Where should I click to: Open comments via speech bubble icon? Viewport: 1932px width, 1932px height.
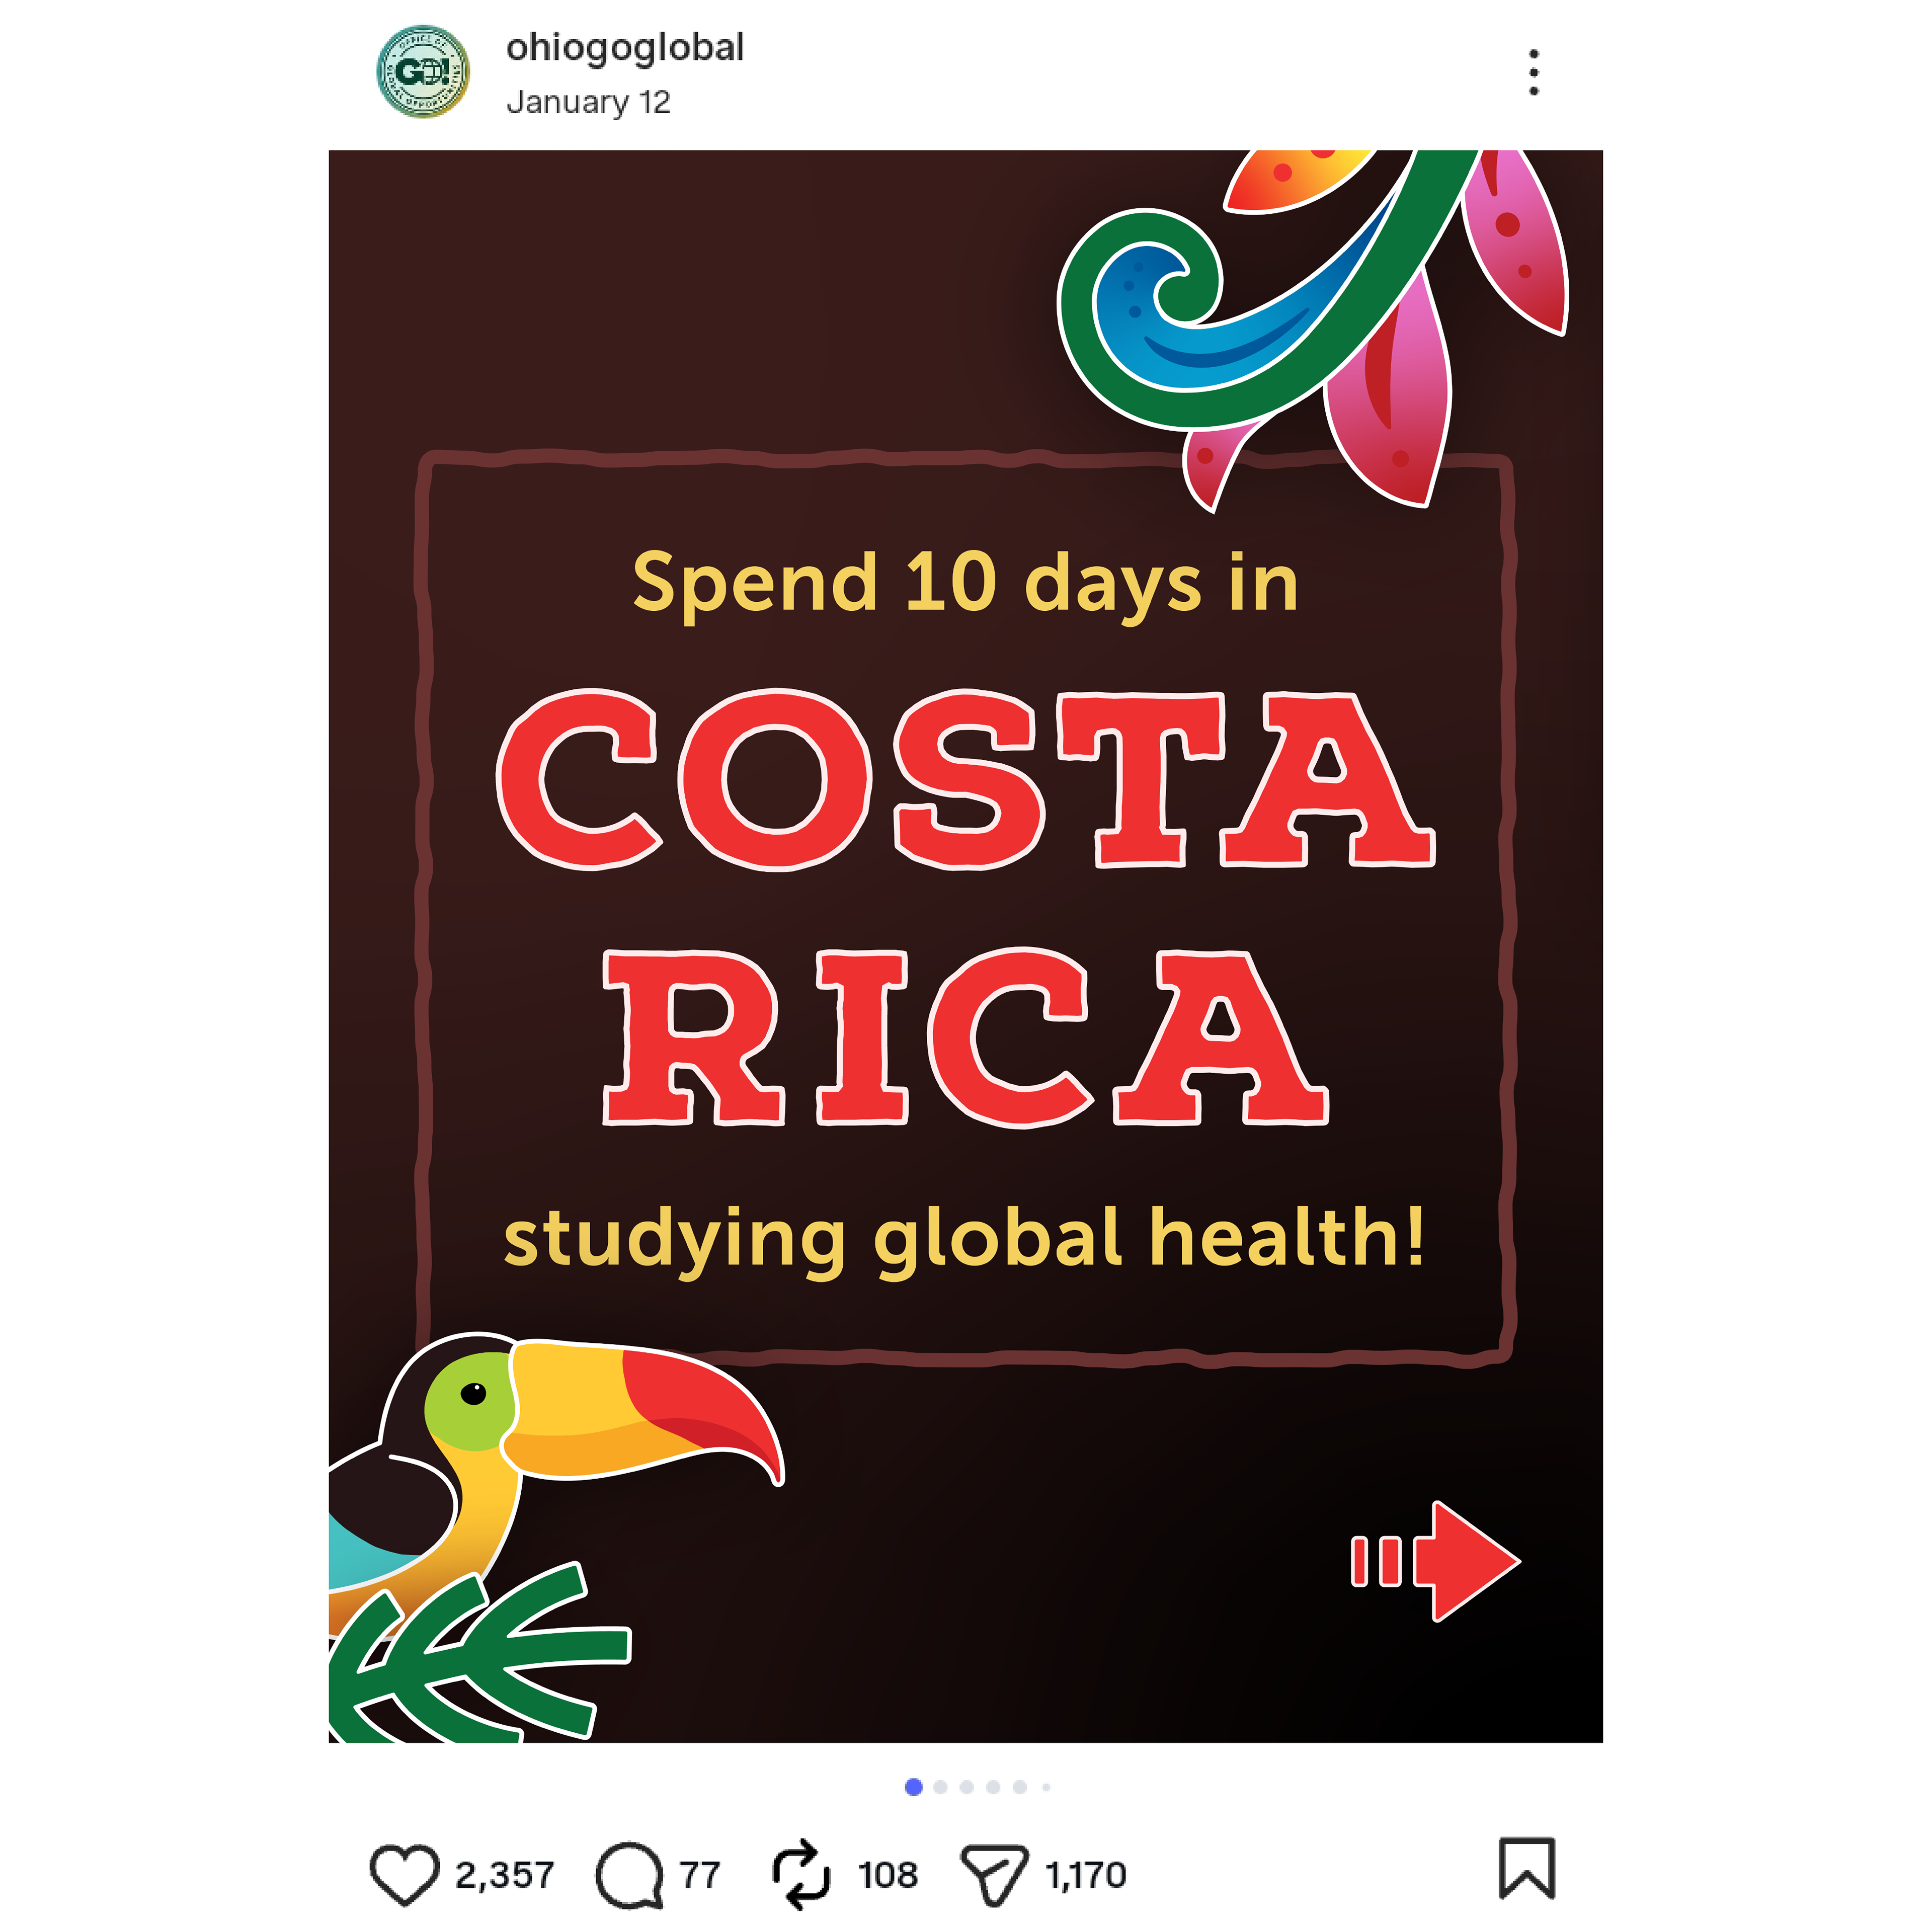(629, 1875)
